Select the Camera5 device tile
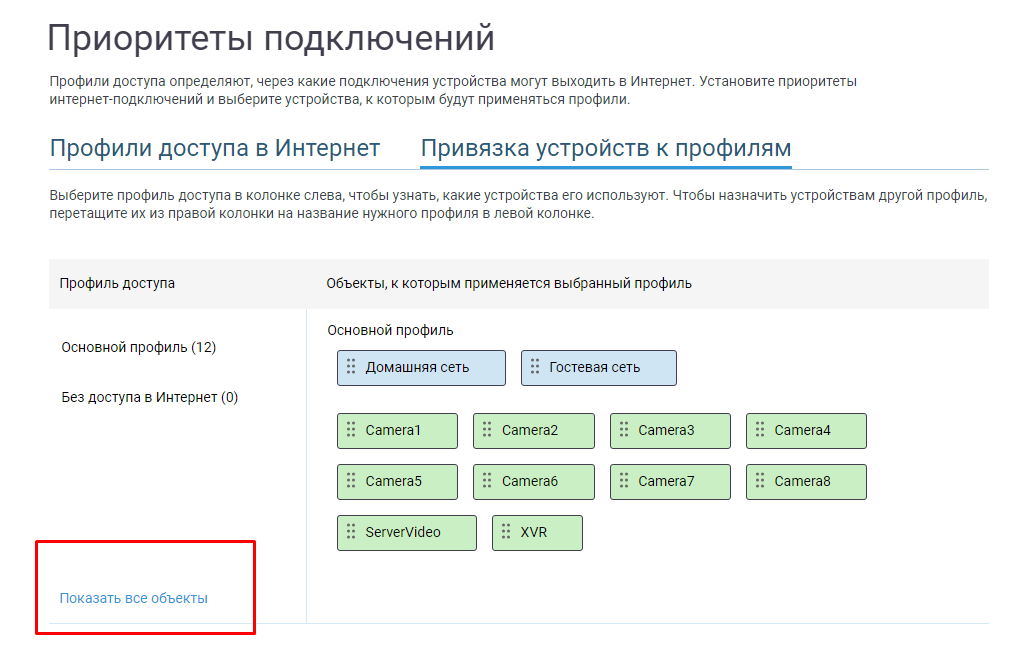 pos(397,482)
